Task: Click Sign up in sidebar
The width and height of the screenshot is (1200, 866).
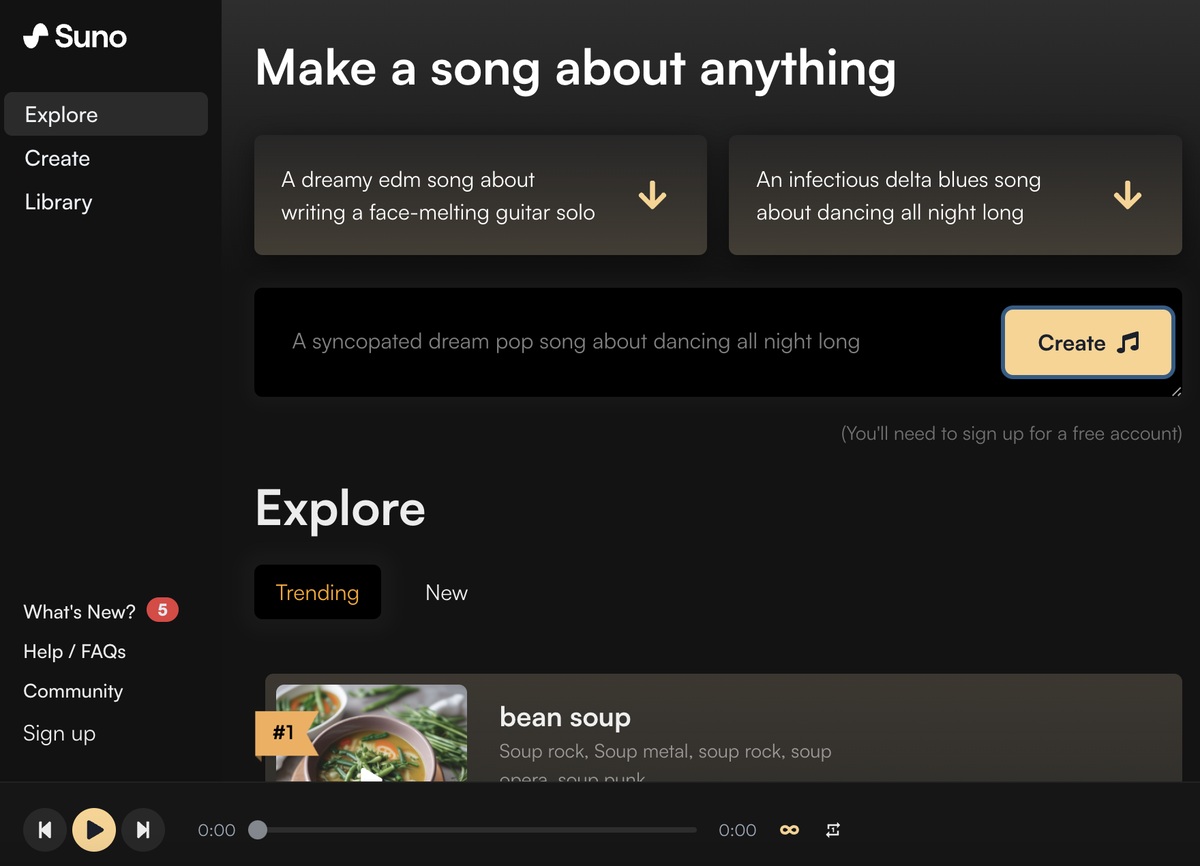Action: (x=59, y=733)
